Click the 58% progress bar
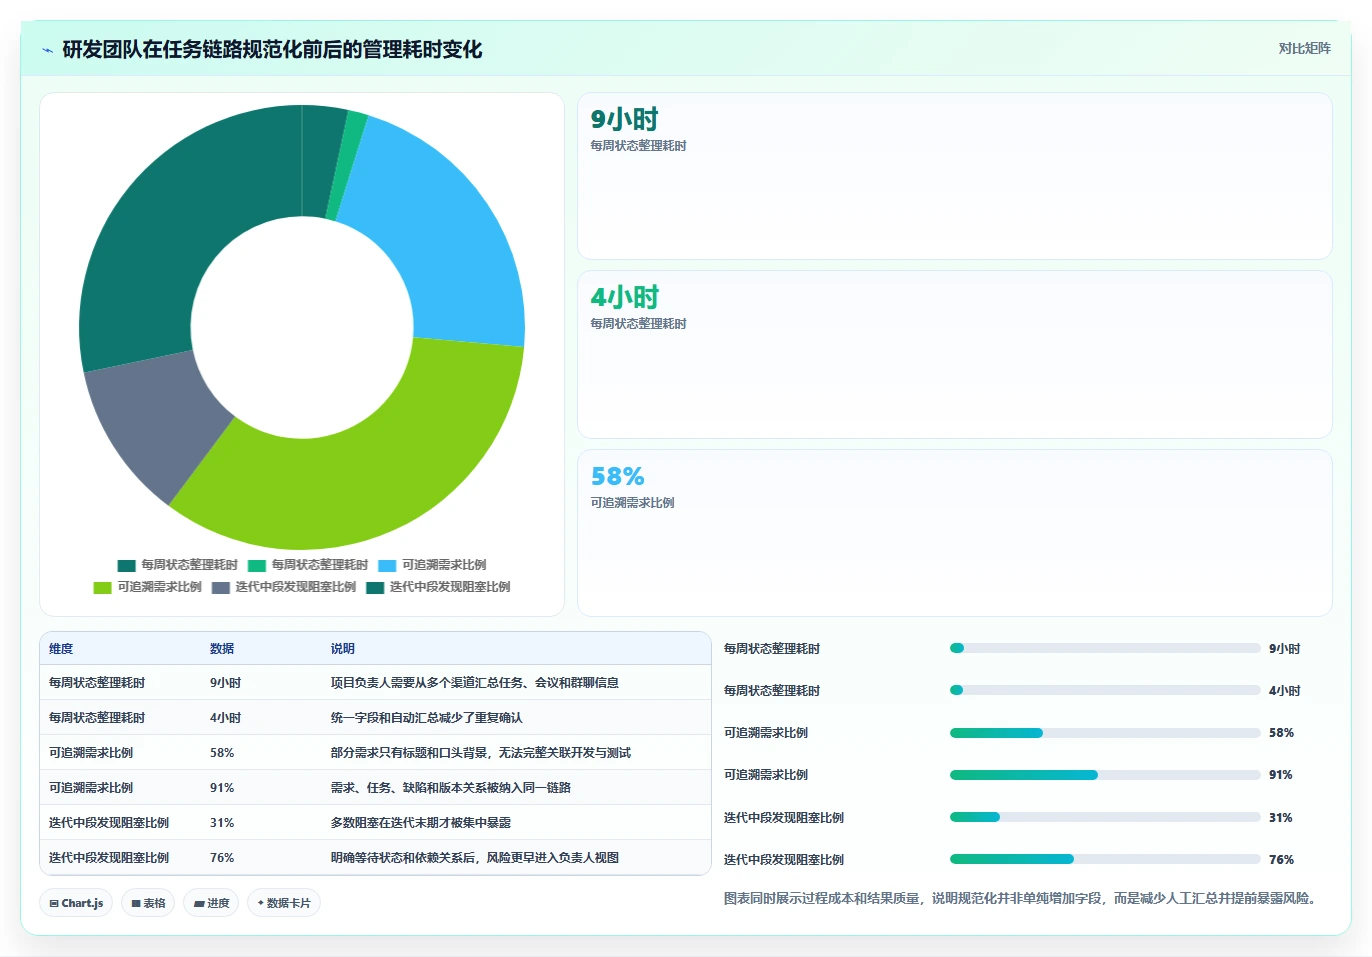 click(x=1105, y=733)
